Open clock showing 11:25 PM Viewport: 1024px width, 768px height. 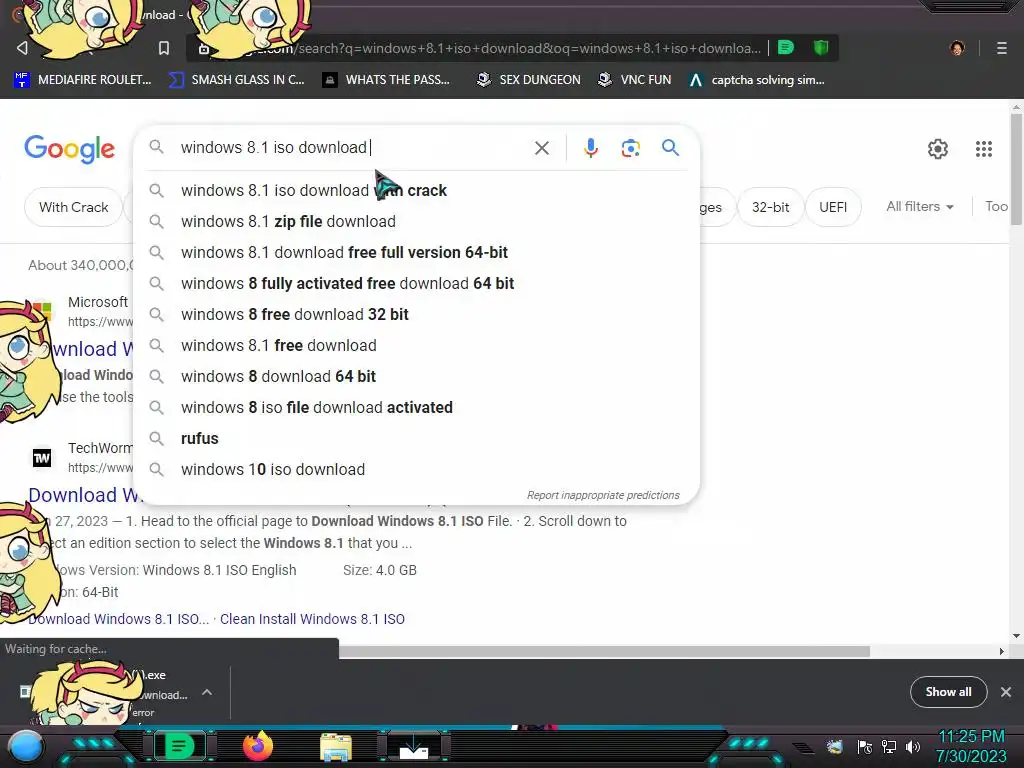[971, 746]
